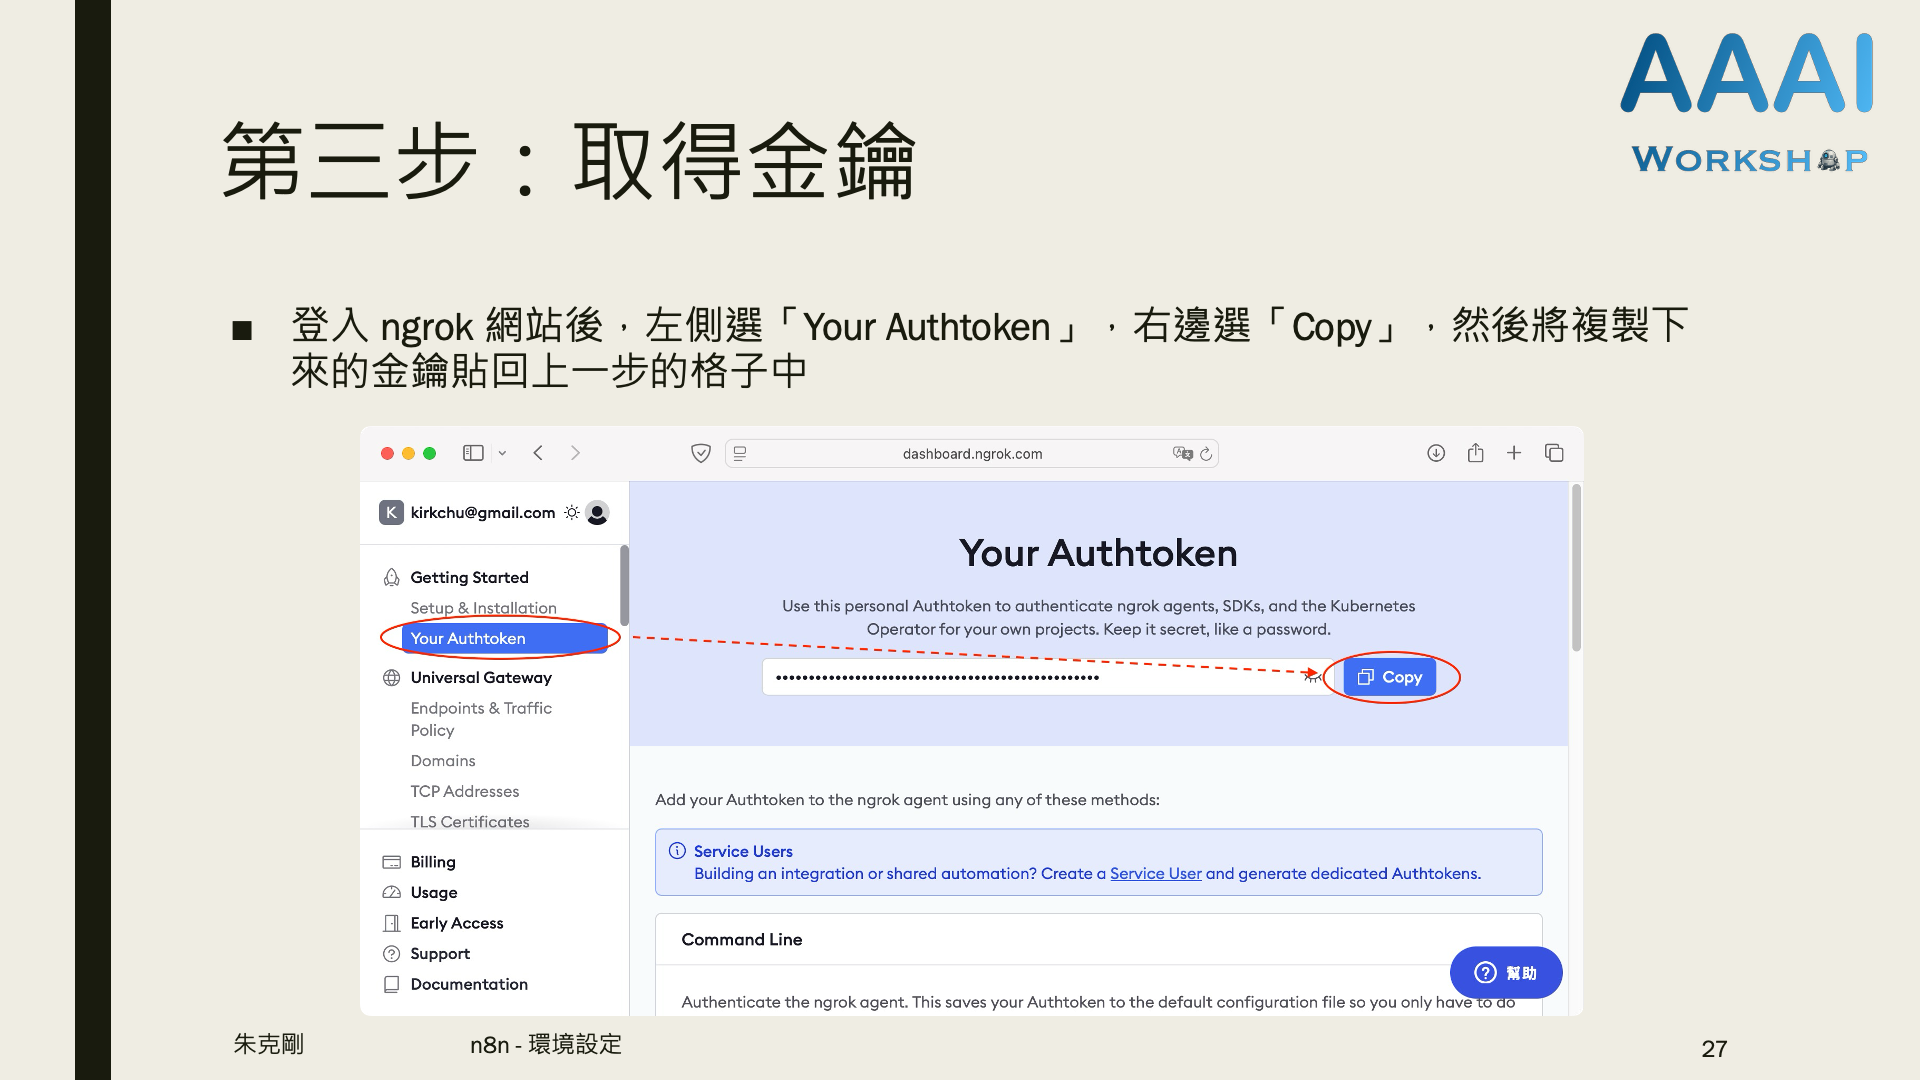Reveal the authtoken using the eye icon
The image size is (1920, 1080).
[x=1312, y=677]
